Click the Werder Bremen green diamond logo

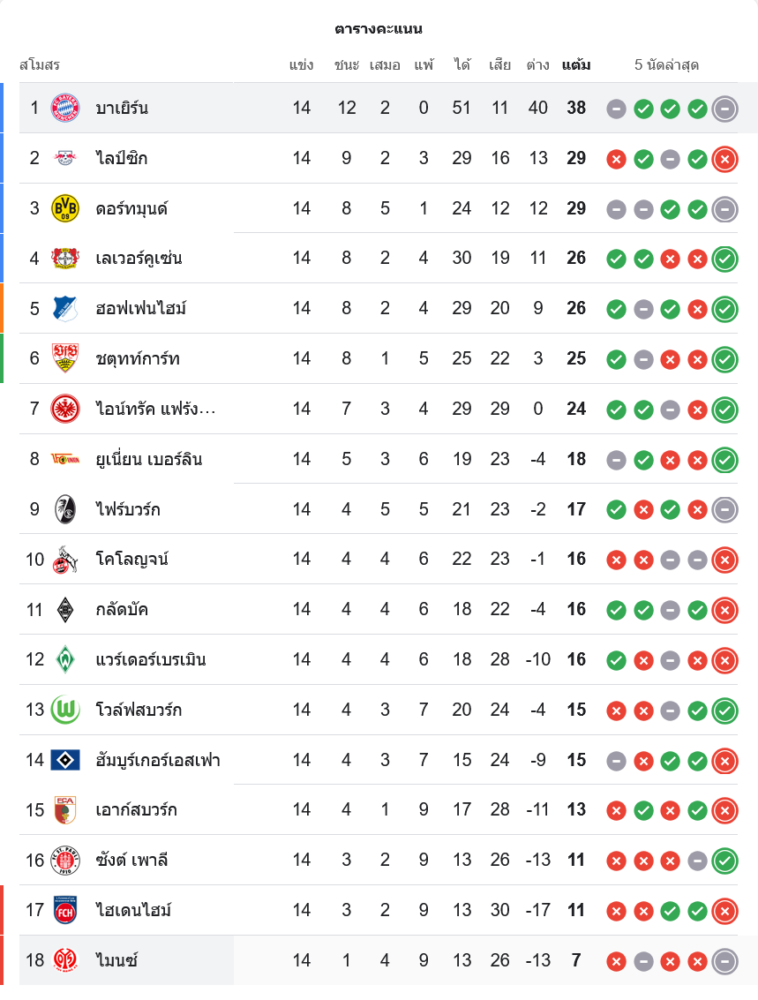point(65,659)
